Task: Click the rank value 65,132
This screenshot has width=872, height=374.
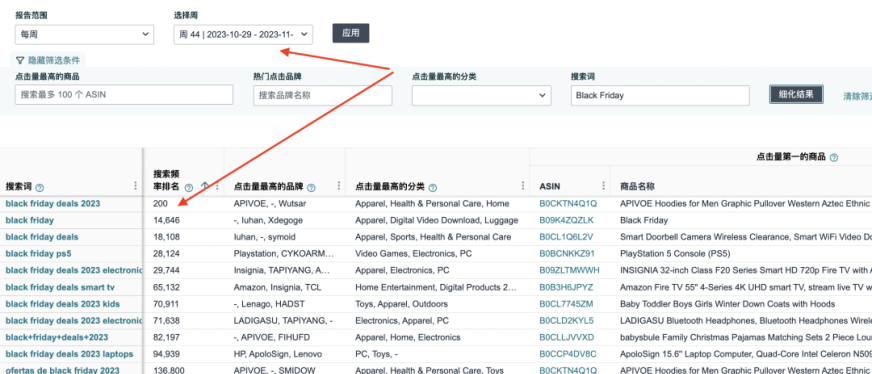Action: pos(166,287)
